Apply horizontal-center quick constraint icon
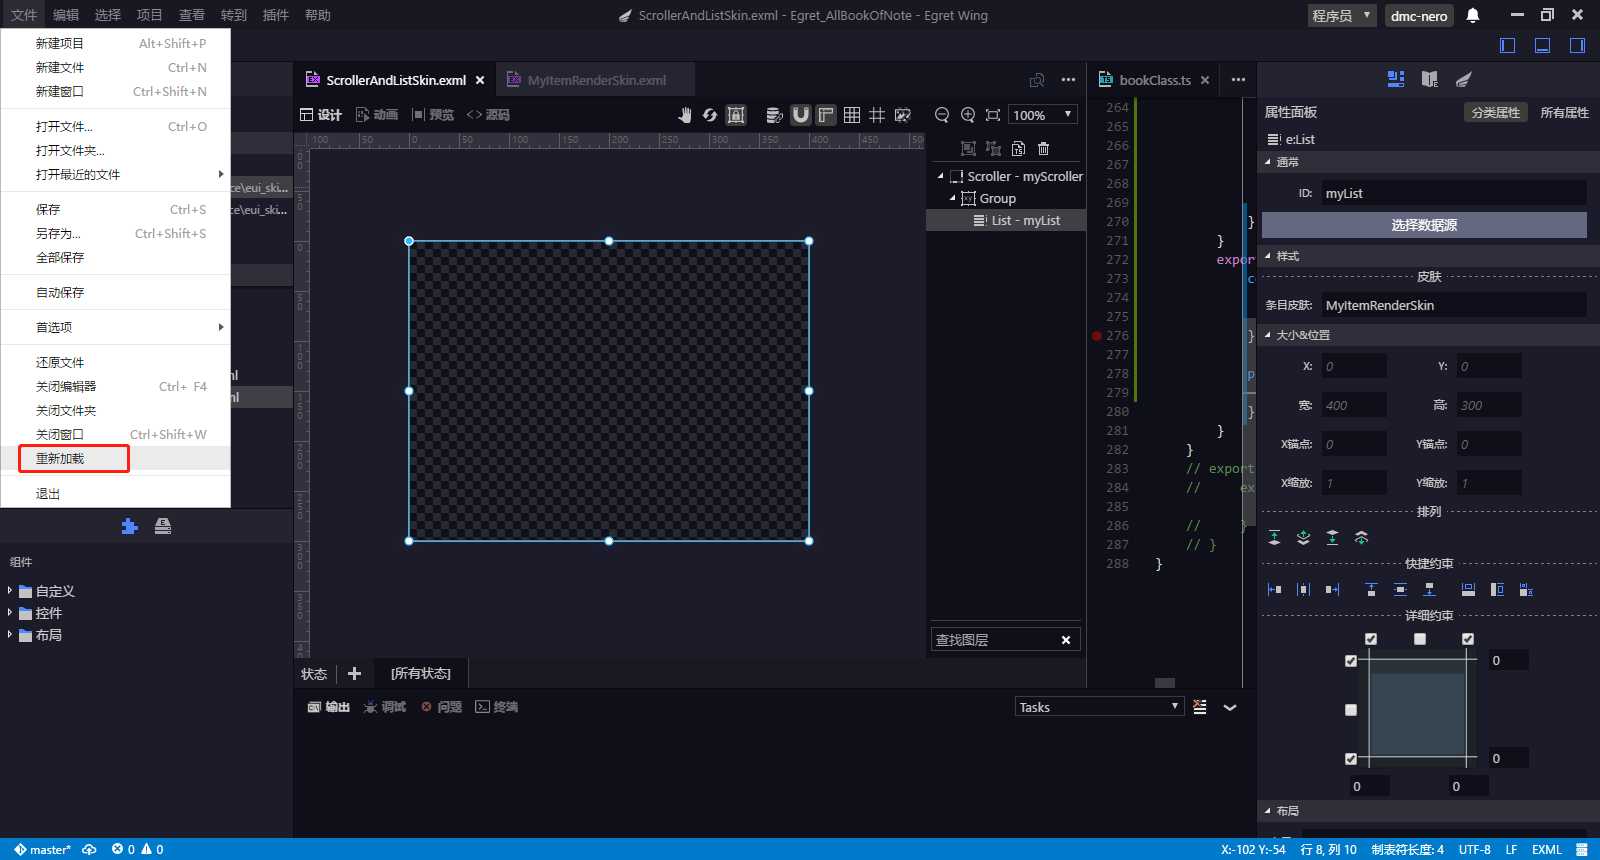1600x860 pixels. click(1303, 590)
